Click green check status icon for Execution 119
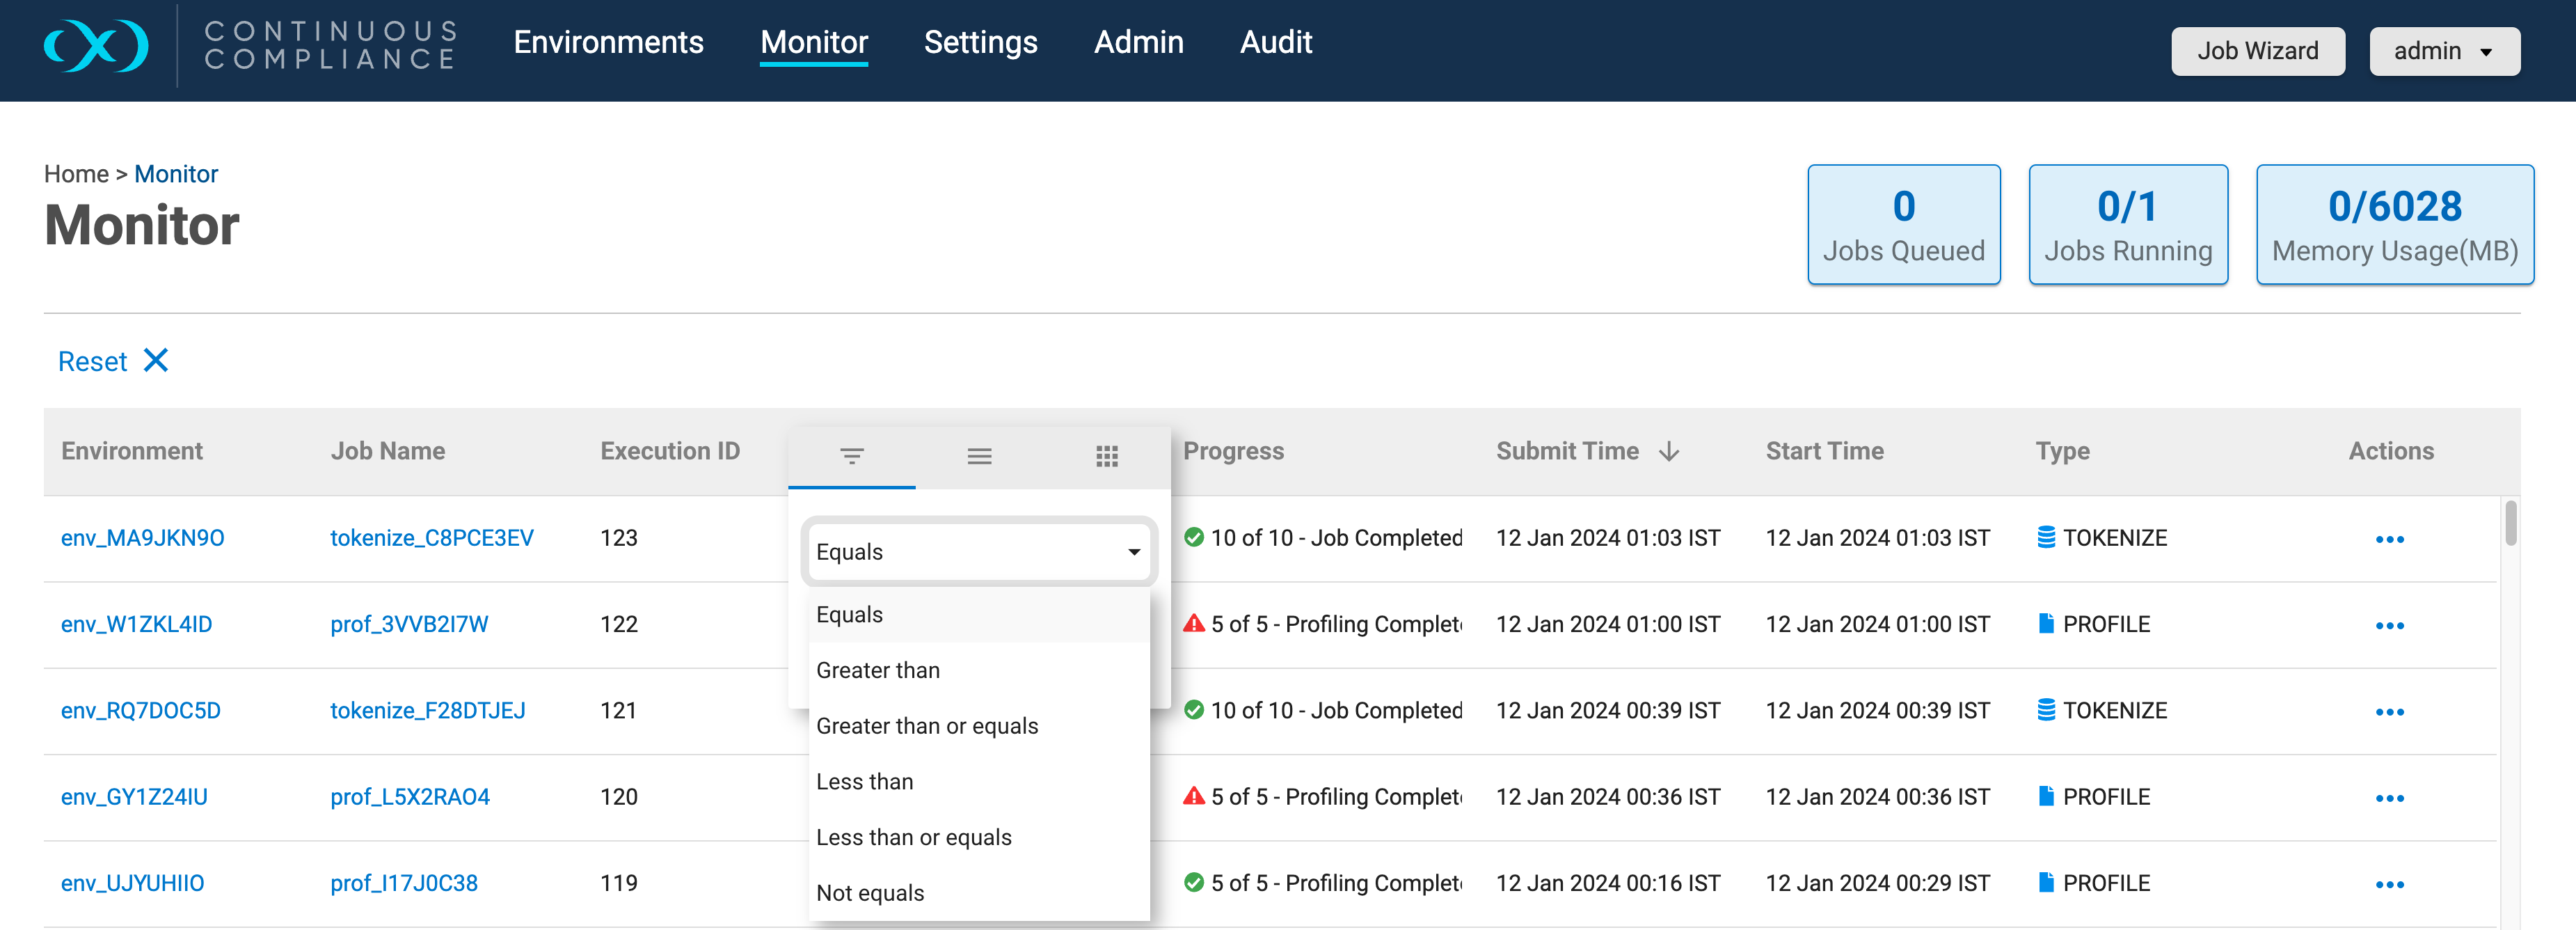The image size is (2576, 930). tap(1194, 882)
